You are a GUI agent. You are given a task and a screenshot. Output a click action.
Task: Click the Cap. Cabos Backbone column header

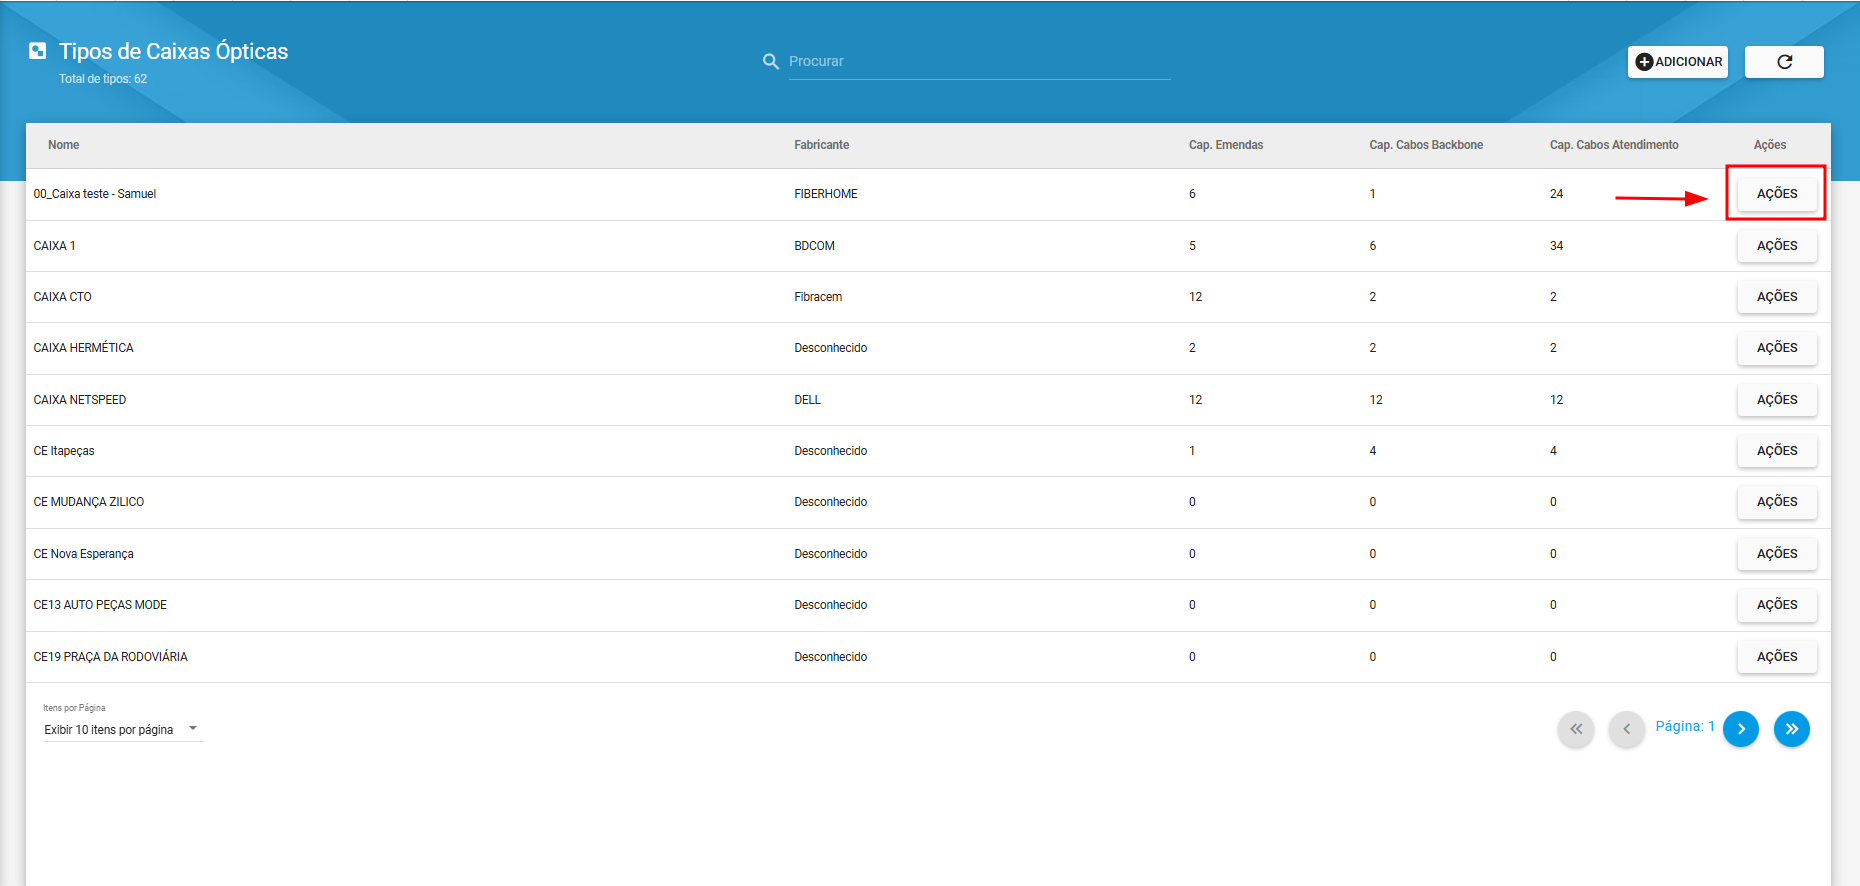pyautogui.click(x=1426, y=145)
